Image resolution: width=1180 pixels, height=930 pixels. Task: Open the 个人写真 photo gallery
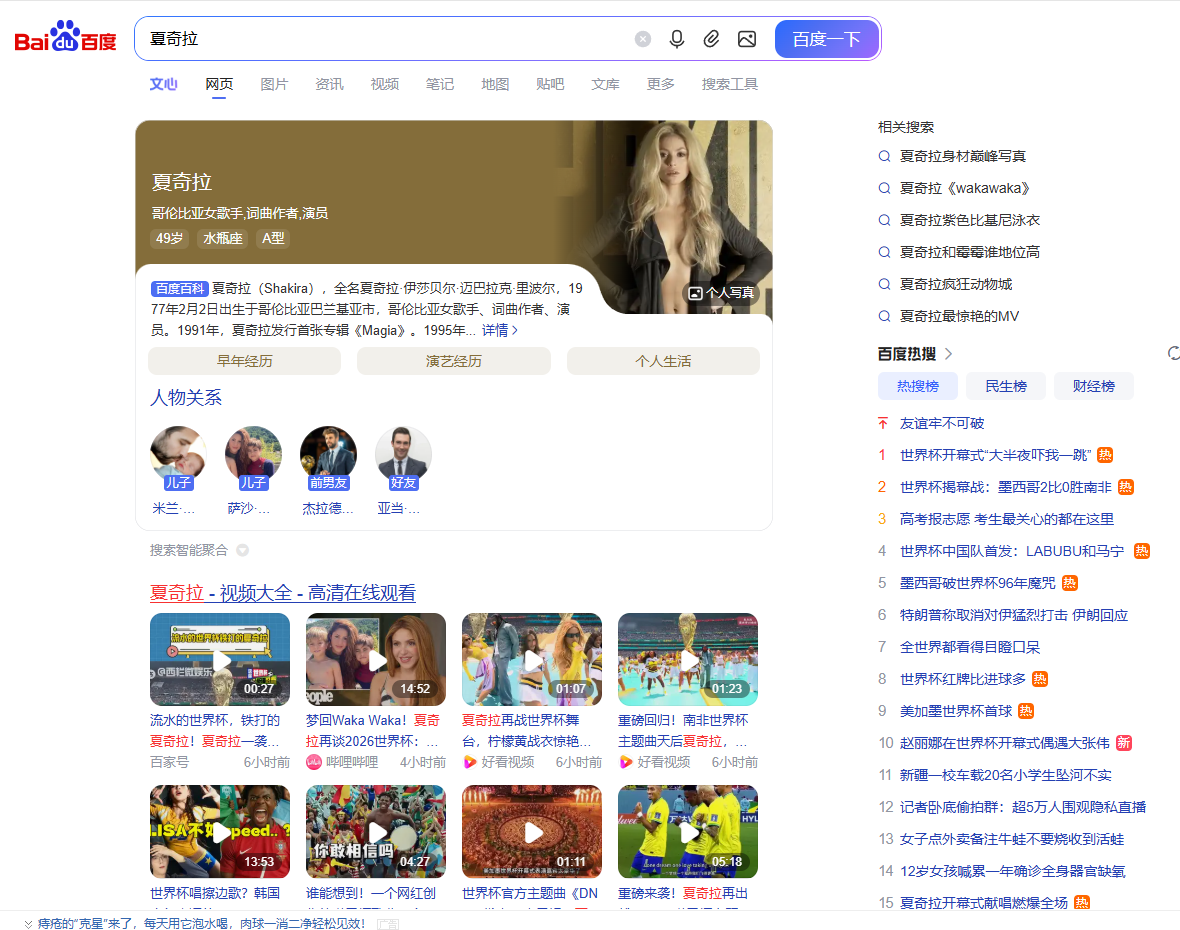point(721,293)
